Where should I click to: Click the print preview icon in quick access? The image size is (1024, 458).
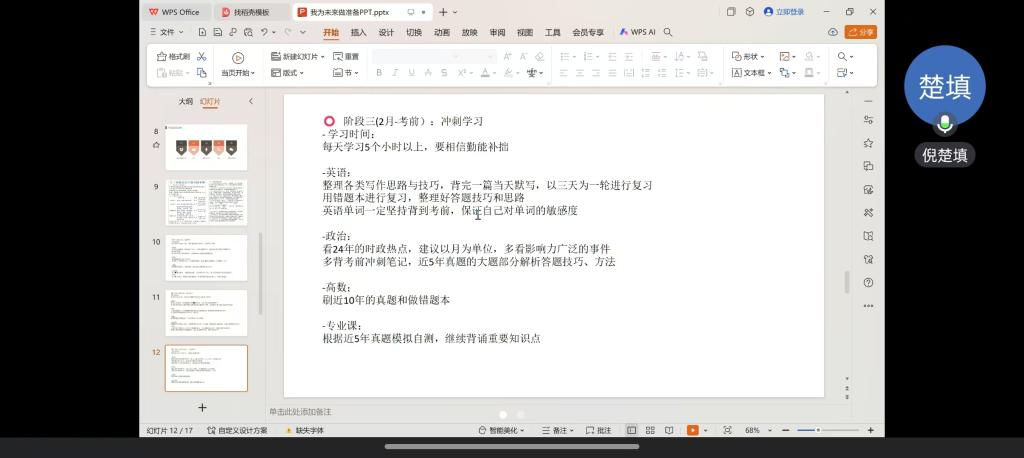pyautogui.click(x=248, y=32)
